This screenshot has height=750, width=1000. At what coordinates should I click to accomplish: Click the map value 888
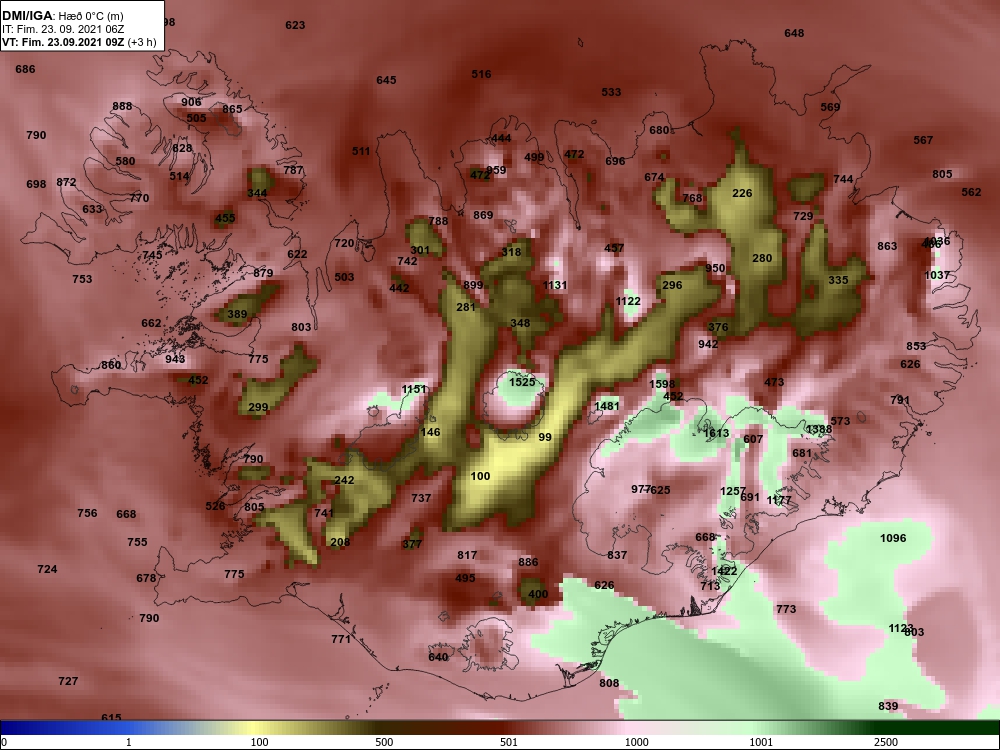[x=122, y=107]
